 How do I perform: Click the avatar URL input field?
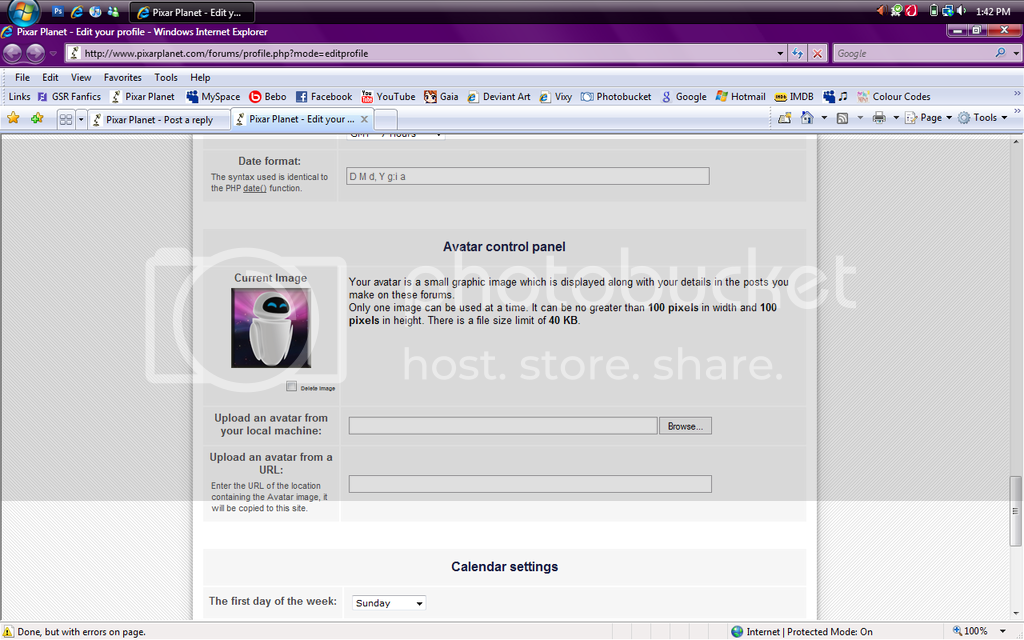(530, 484)
